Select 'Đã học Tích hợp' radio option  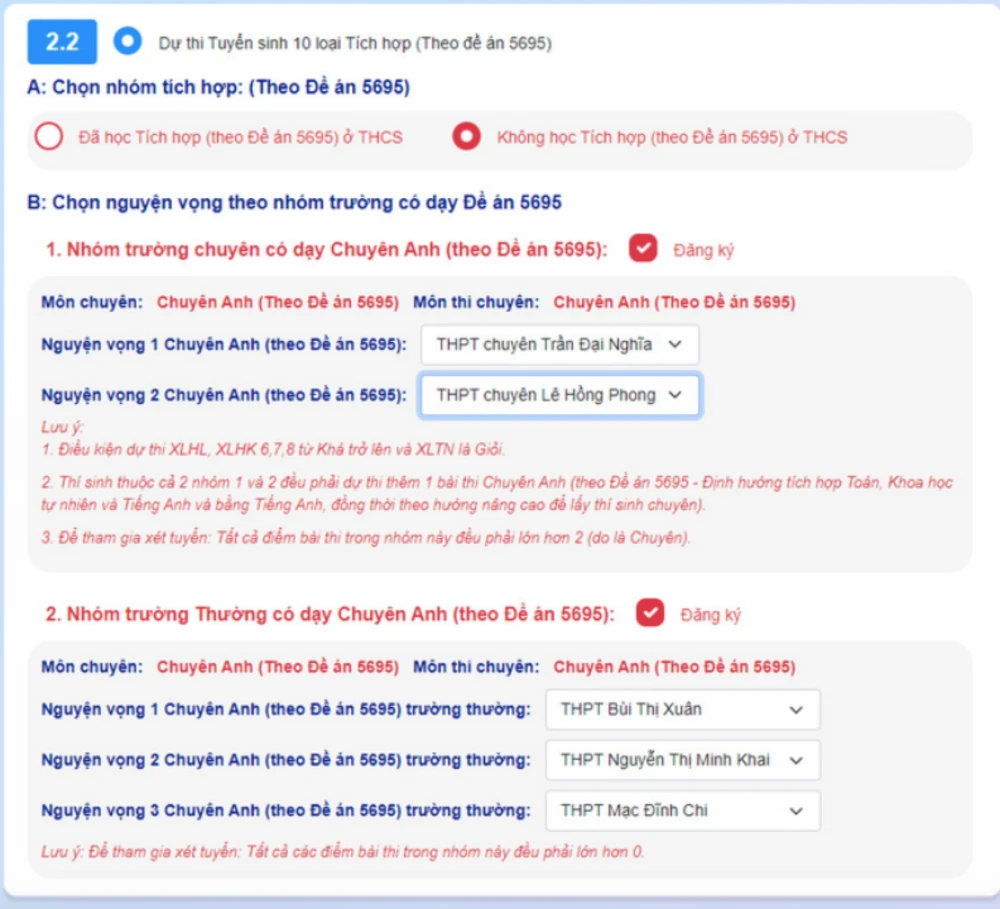48,137
